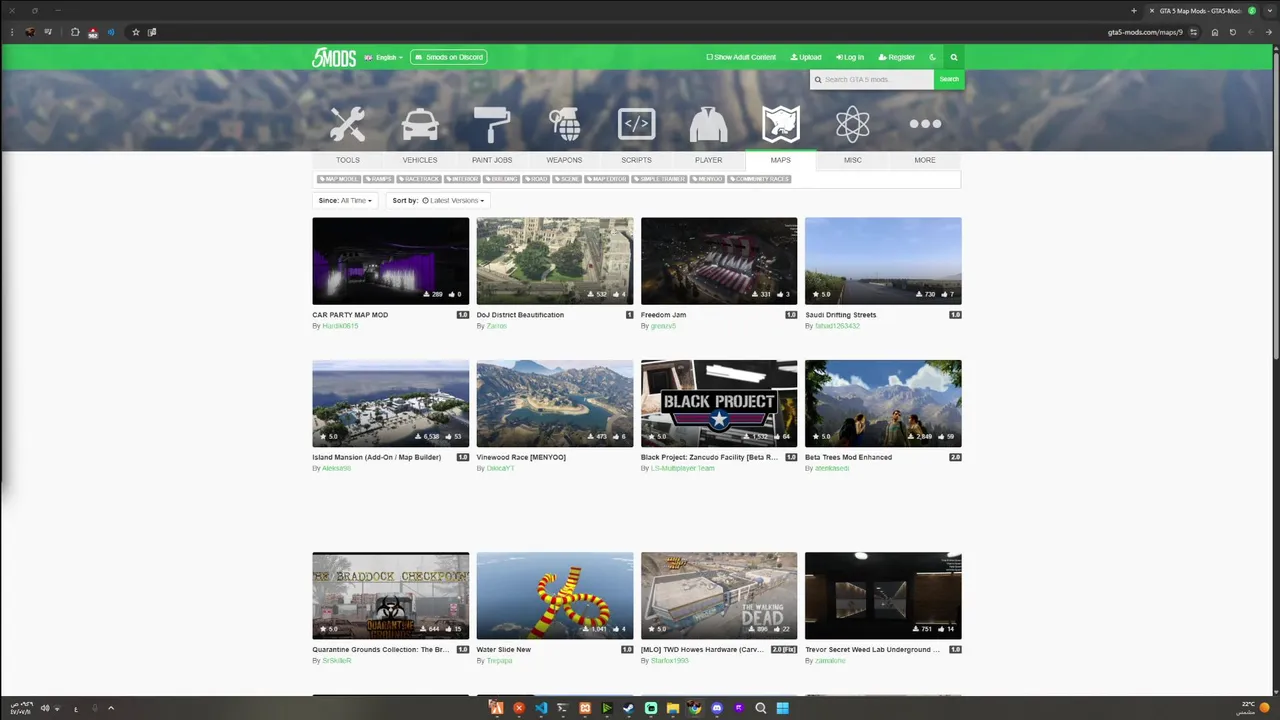This screenshot has width=1280, height=720.
Task: Click the Register link
Action: click(897, 57)
